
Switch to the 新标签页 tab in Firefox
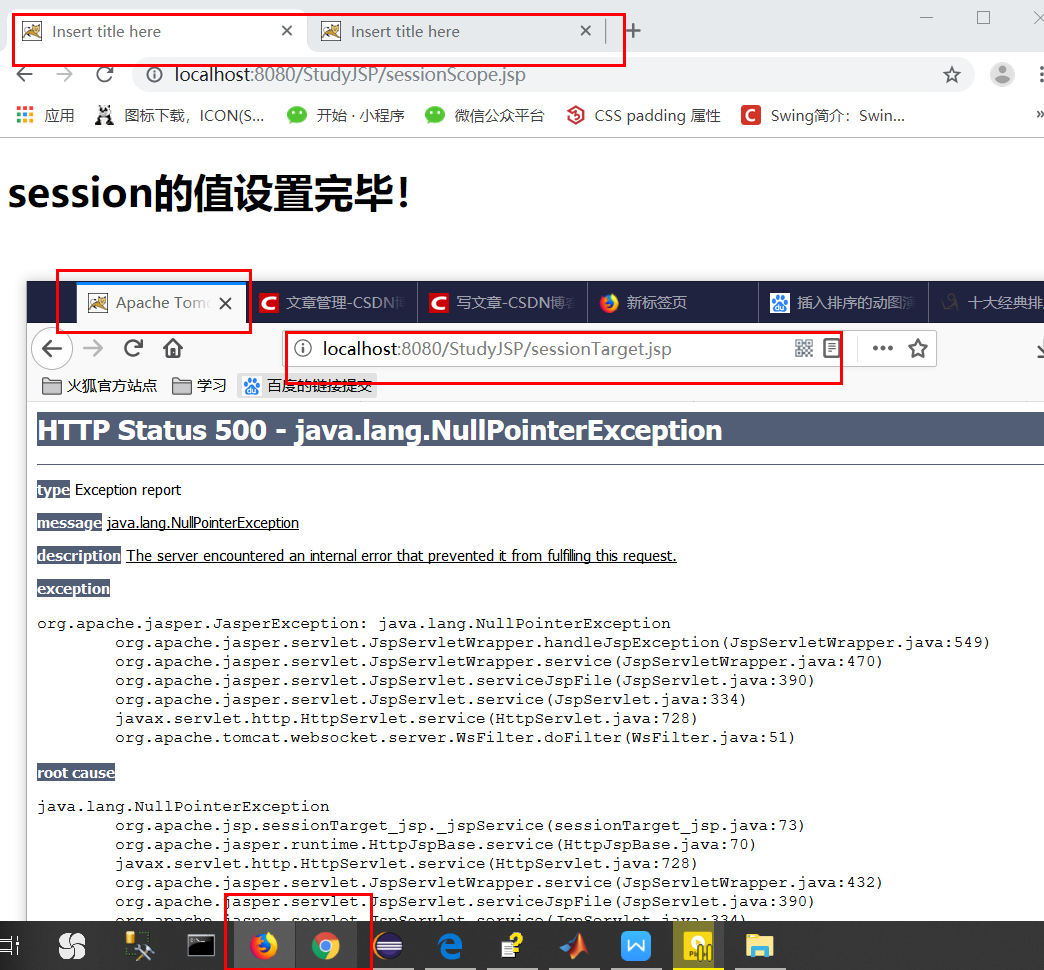tap(672, 303)
